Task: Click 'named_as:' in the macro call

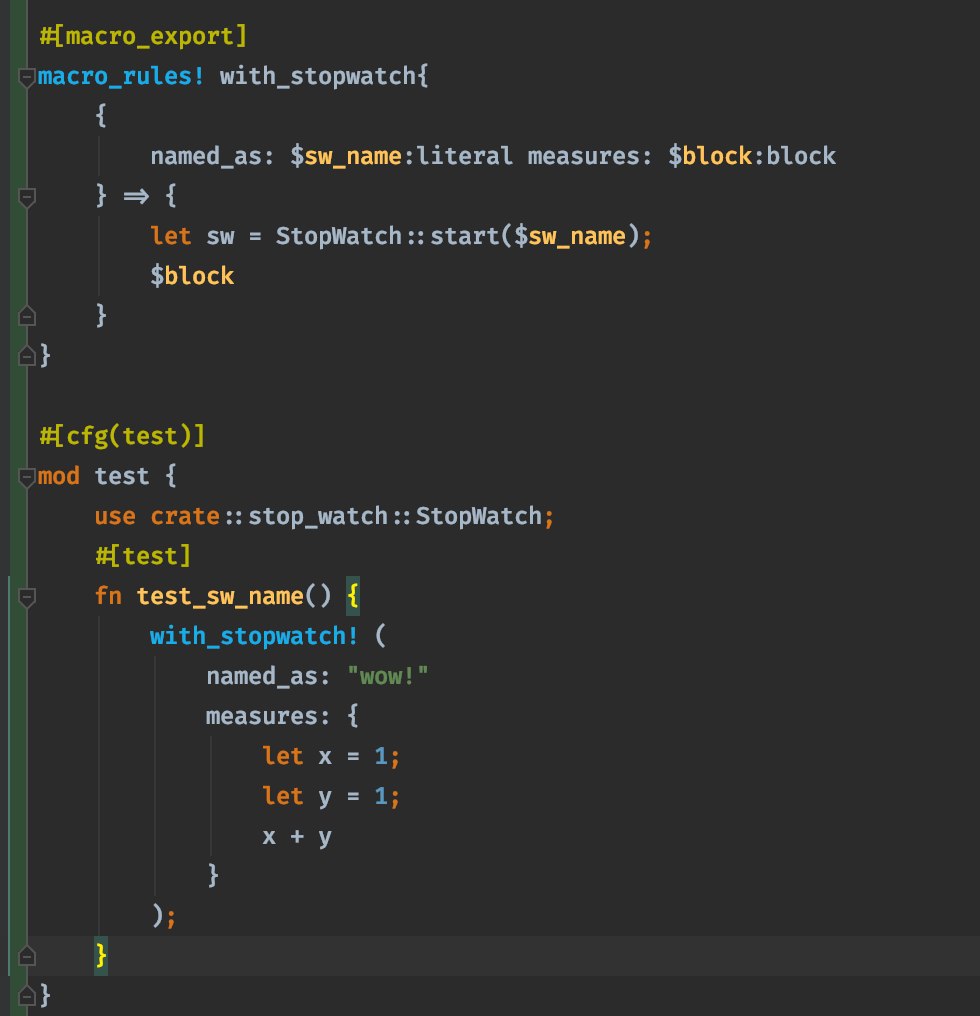Action: point(268,676)
